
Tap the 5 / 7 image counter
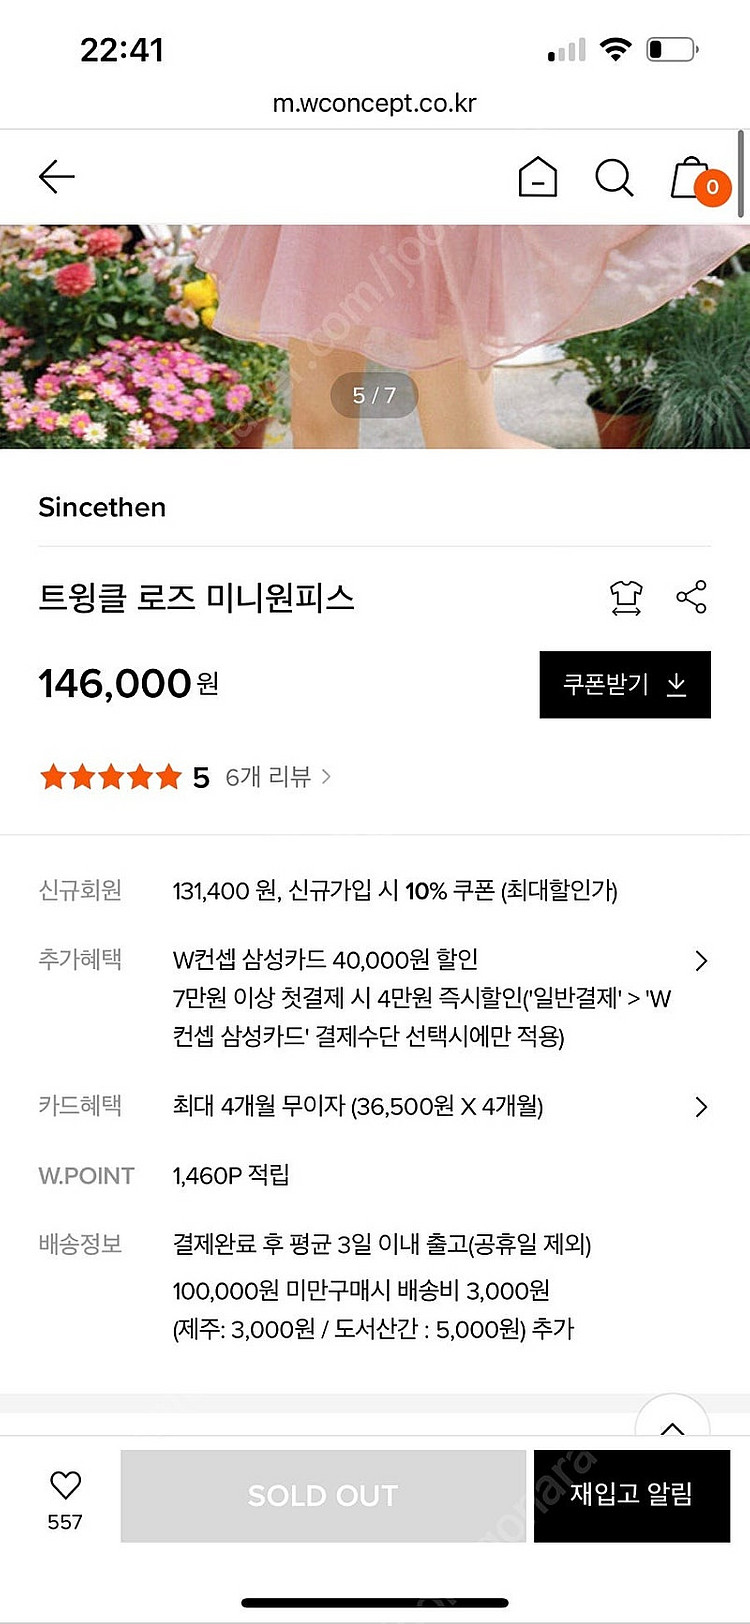[x=374, y=396]
